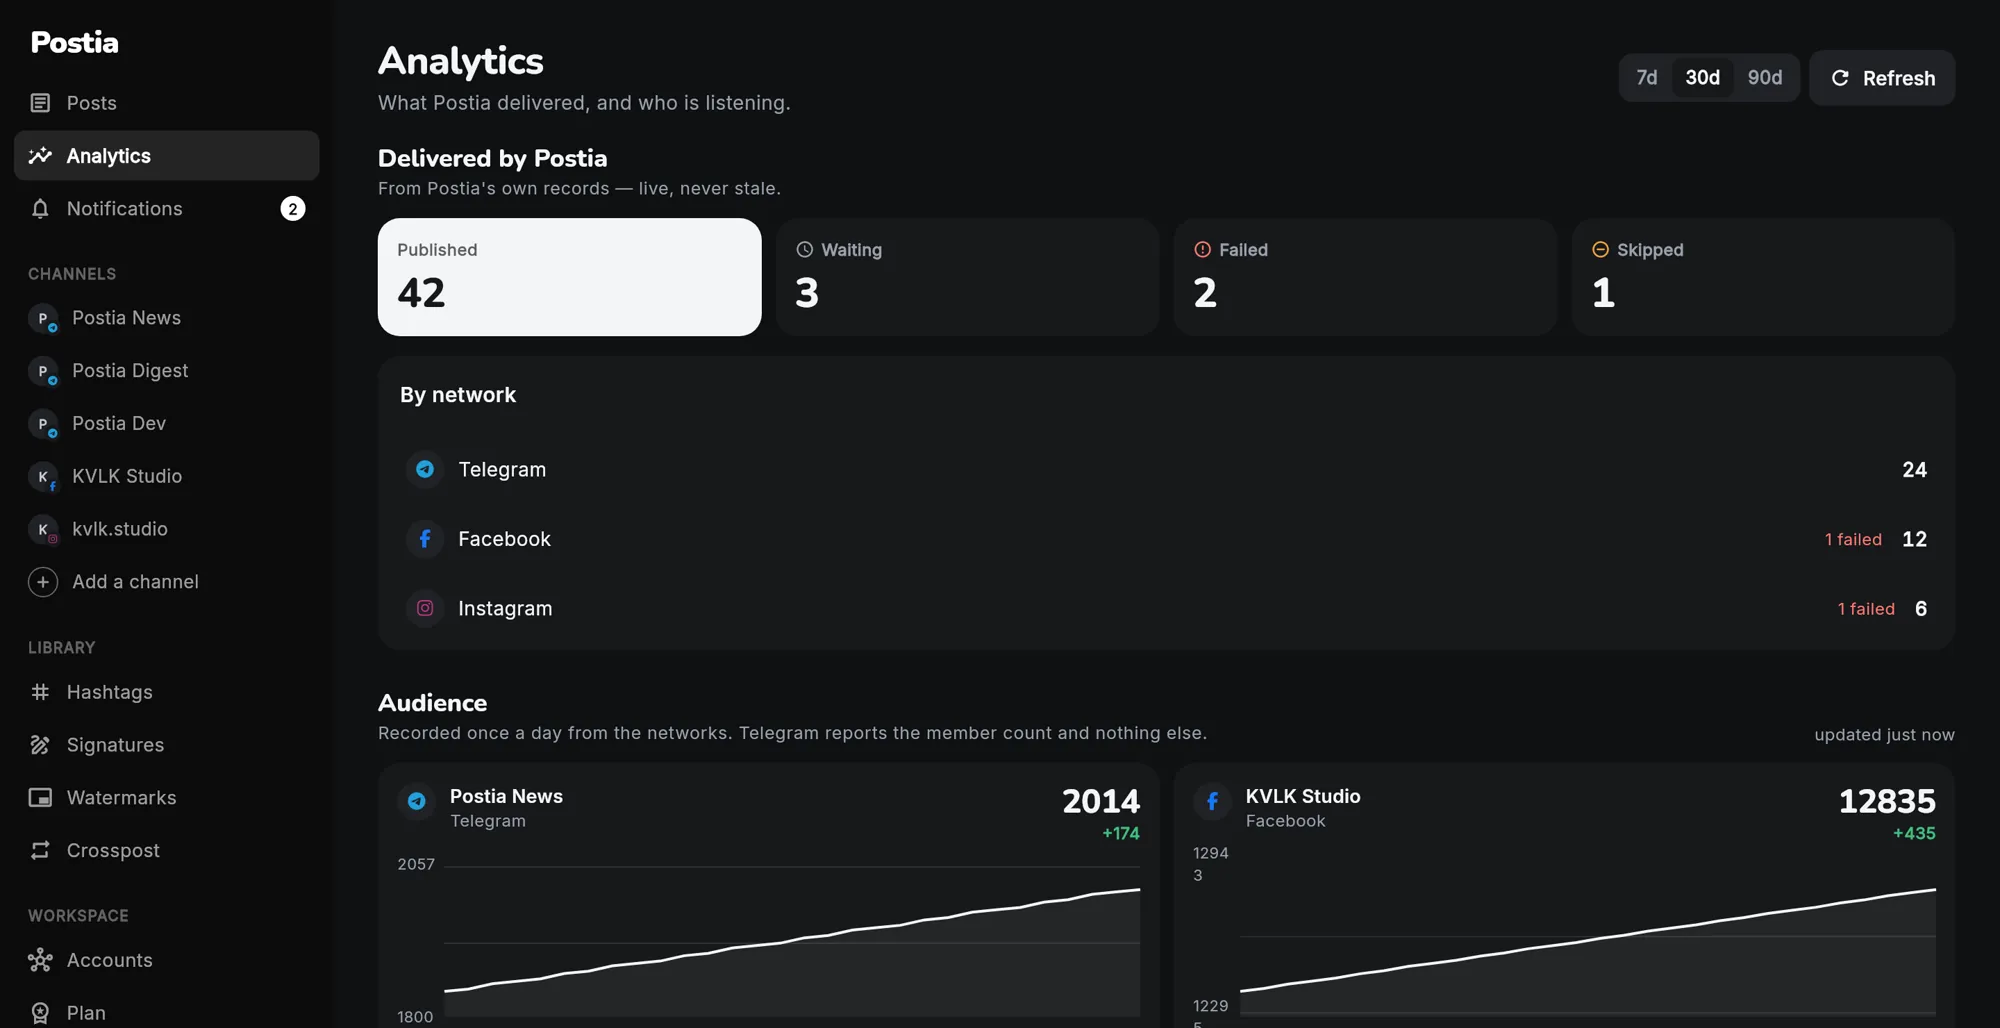This screenshot has height=1028, width=2000.
Task: Click the Crosspost arrows icon
Action: [x=40, y=850]
